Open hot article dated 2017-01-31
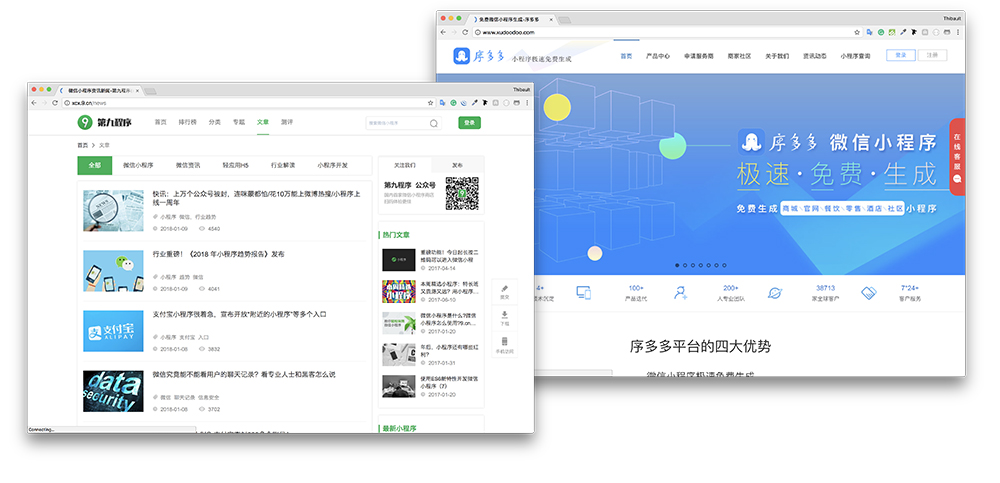This screenshot has height=483, width=1000. pos(430,355)
